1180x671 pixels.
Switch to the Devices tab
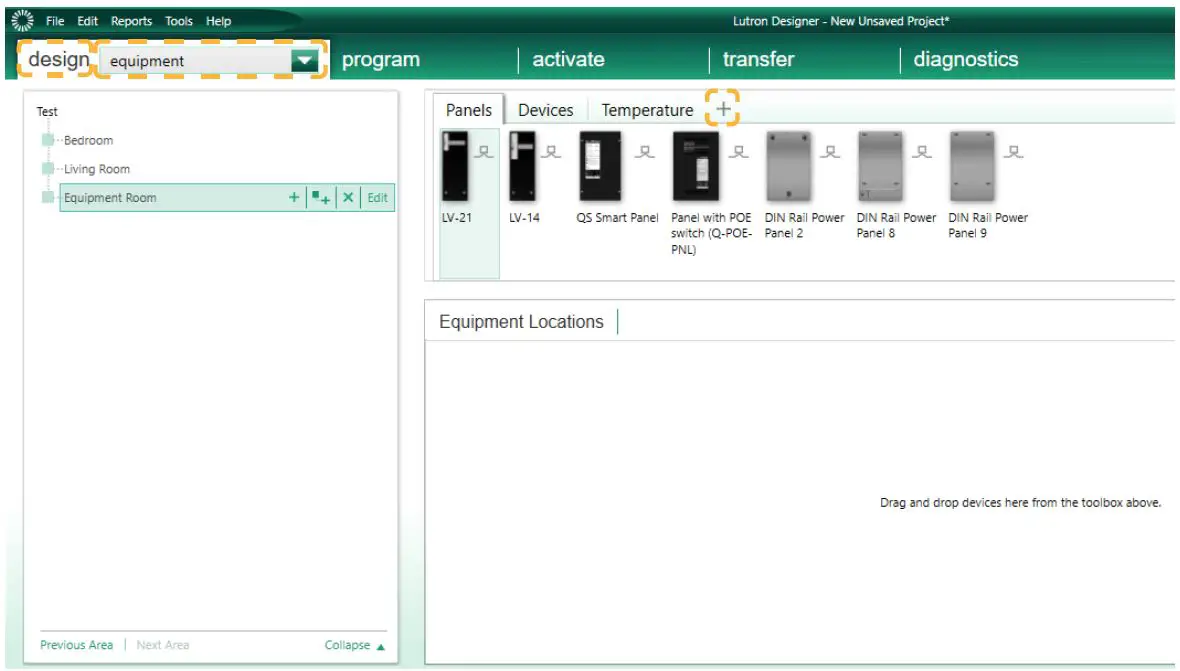545,110
